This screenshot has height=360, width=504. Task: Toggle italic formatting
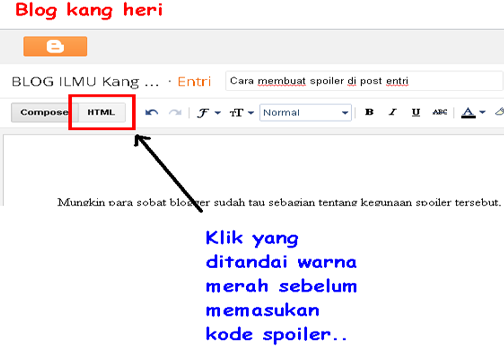click(x=393, y=112)
